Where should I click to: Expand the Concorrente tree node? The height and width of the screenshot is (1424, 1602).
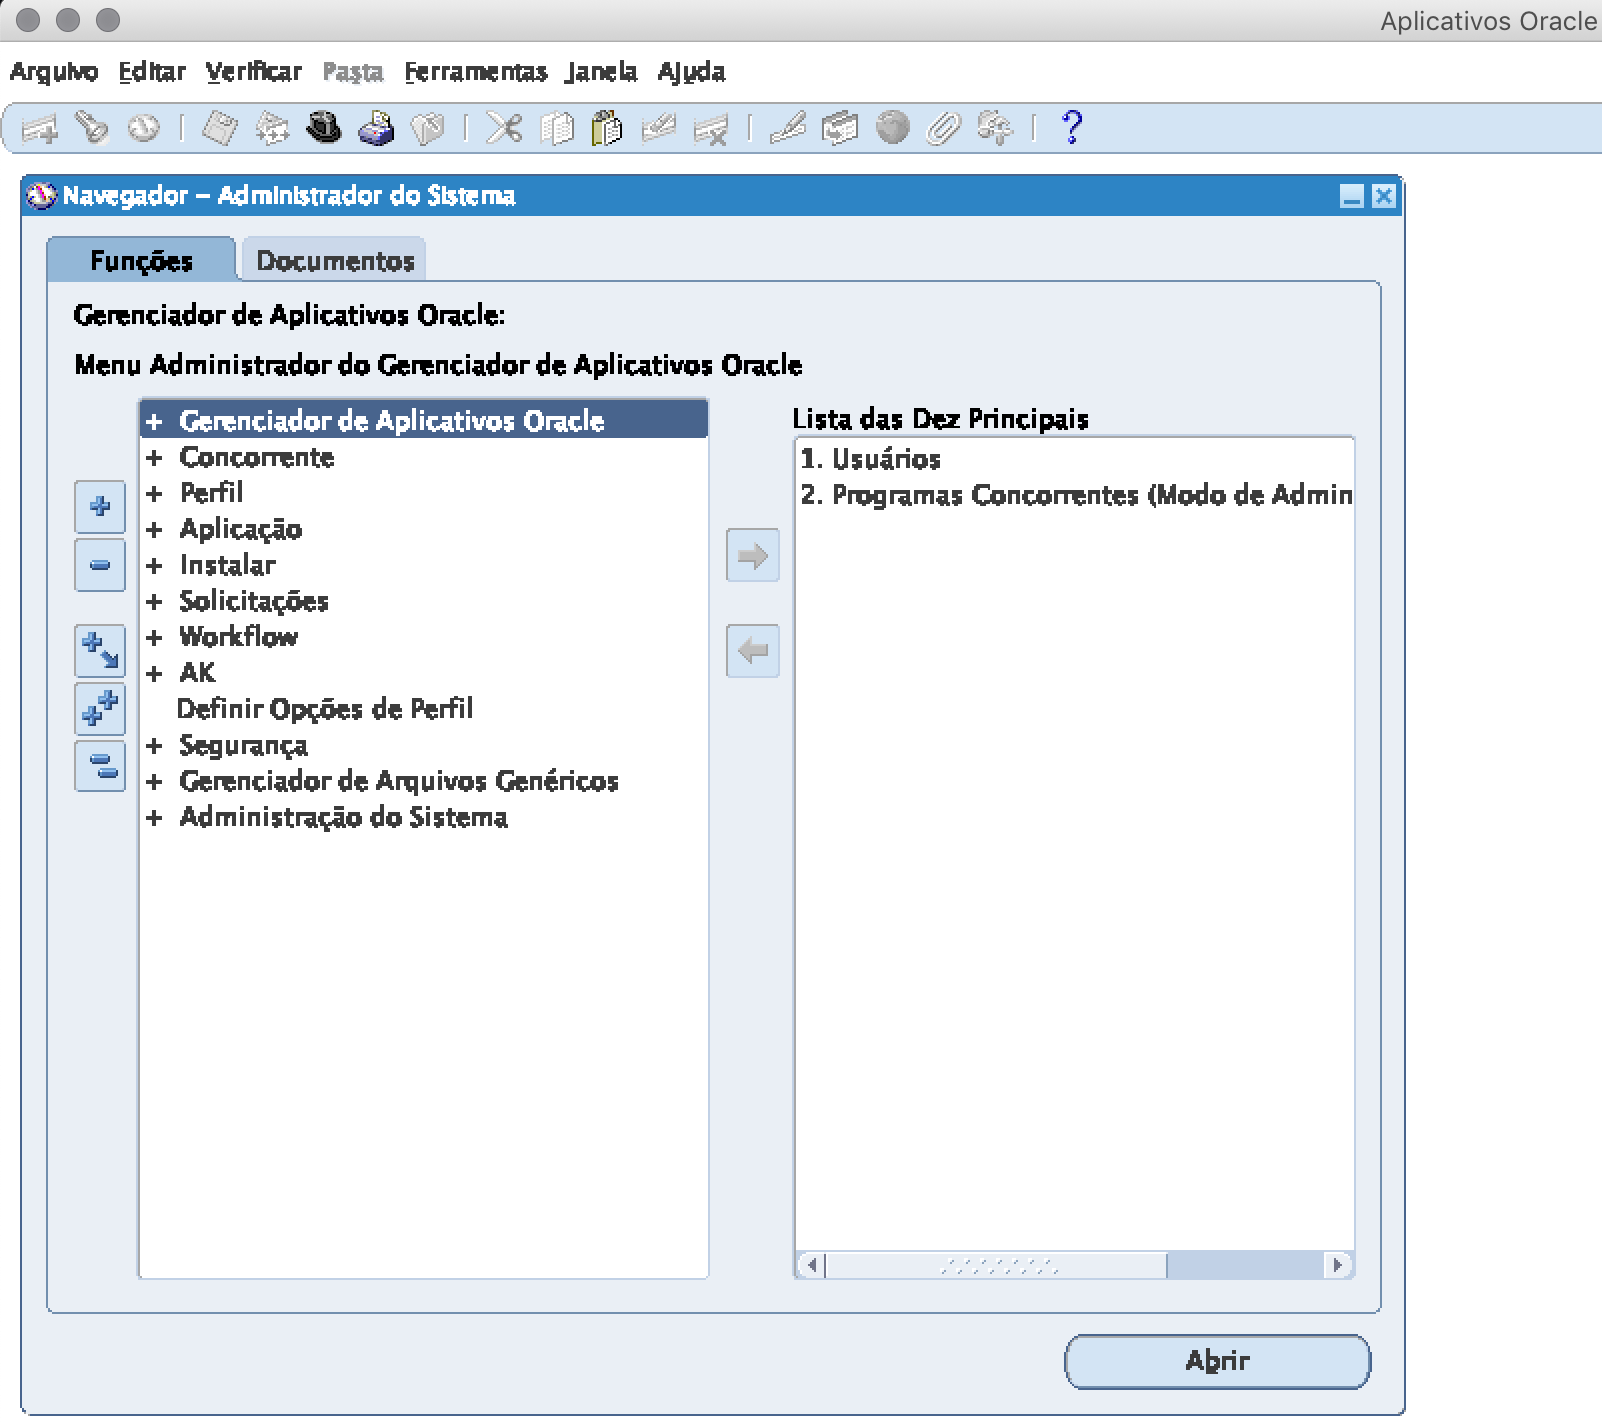(154, 458)
